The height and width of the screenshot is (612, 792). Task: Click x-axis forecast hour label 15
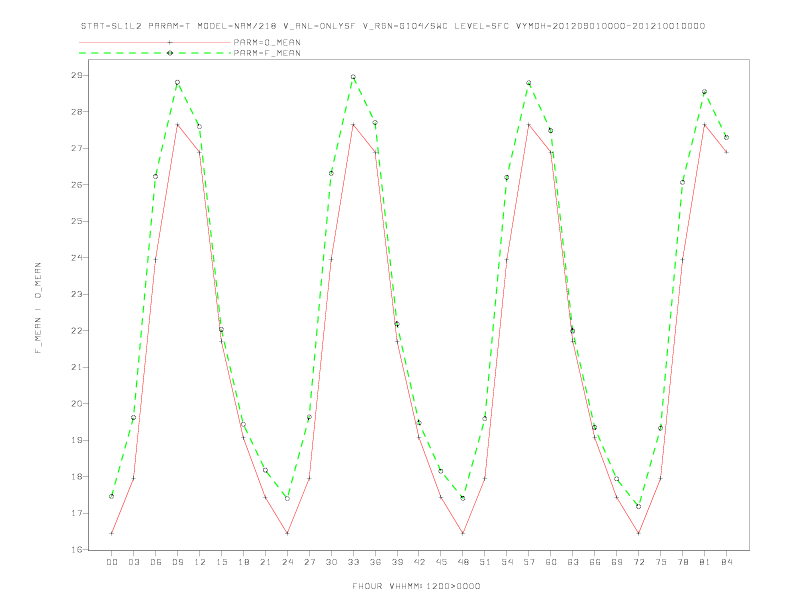[221, 562]
